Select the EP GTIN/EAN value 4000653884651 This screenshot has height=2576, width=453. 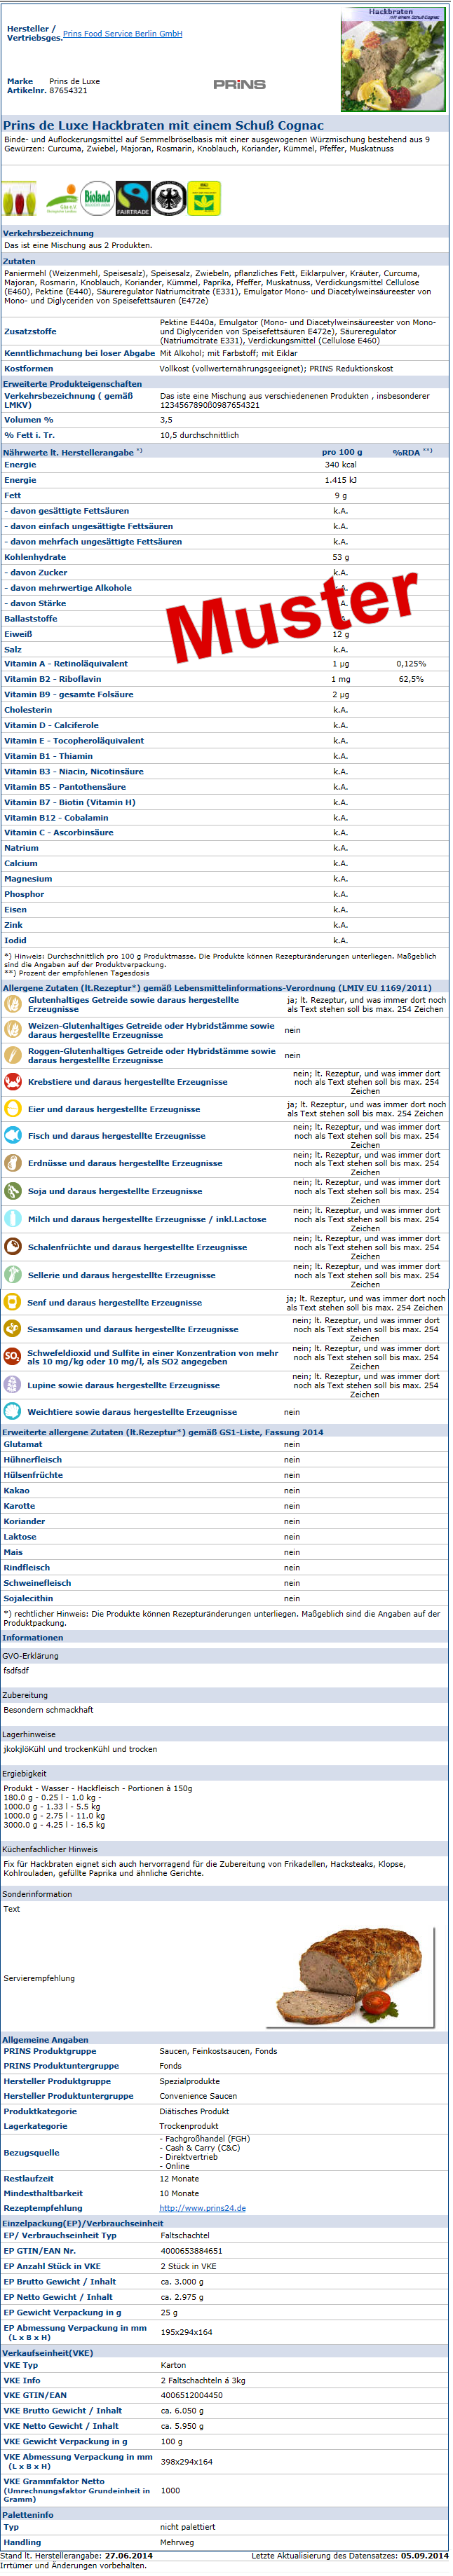pos(192,2250)
